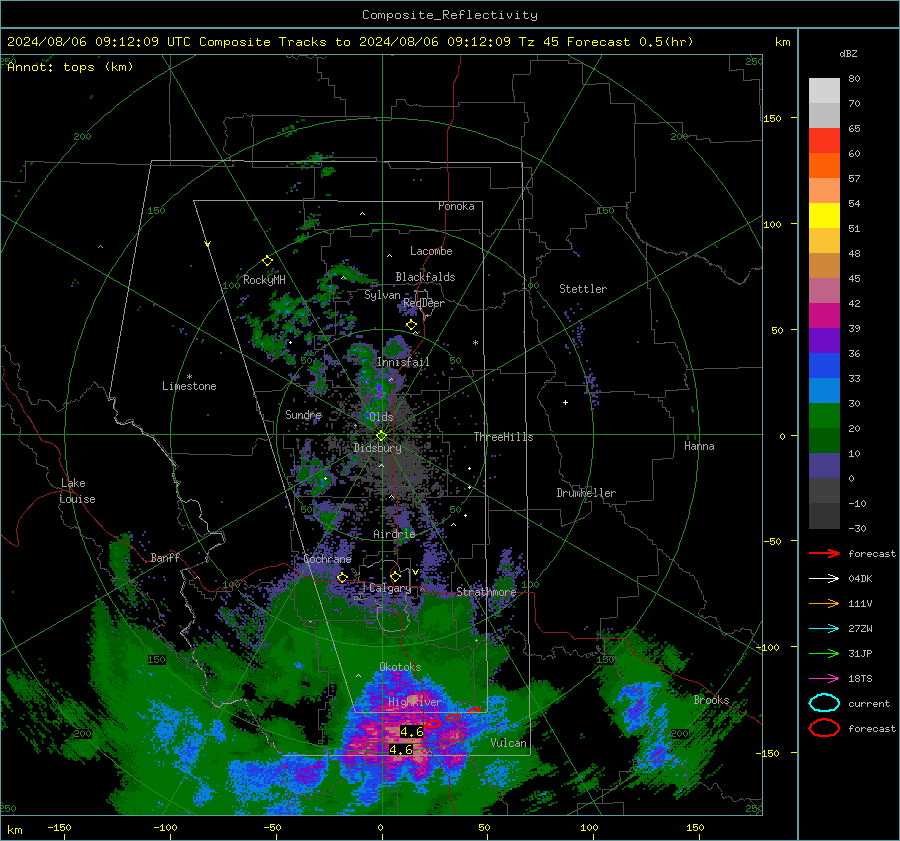Click the red forecast arrow in legend

[x=824, y=553]
